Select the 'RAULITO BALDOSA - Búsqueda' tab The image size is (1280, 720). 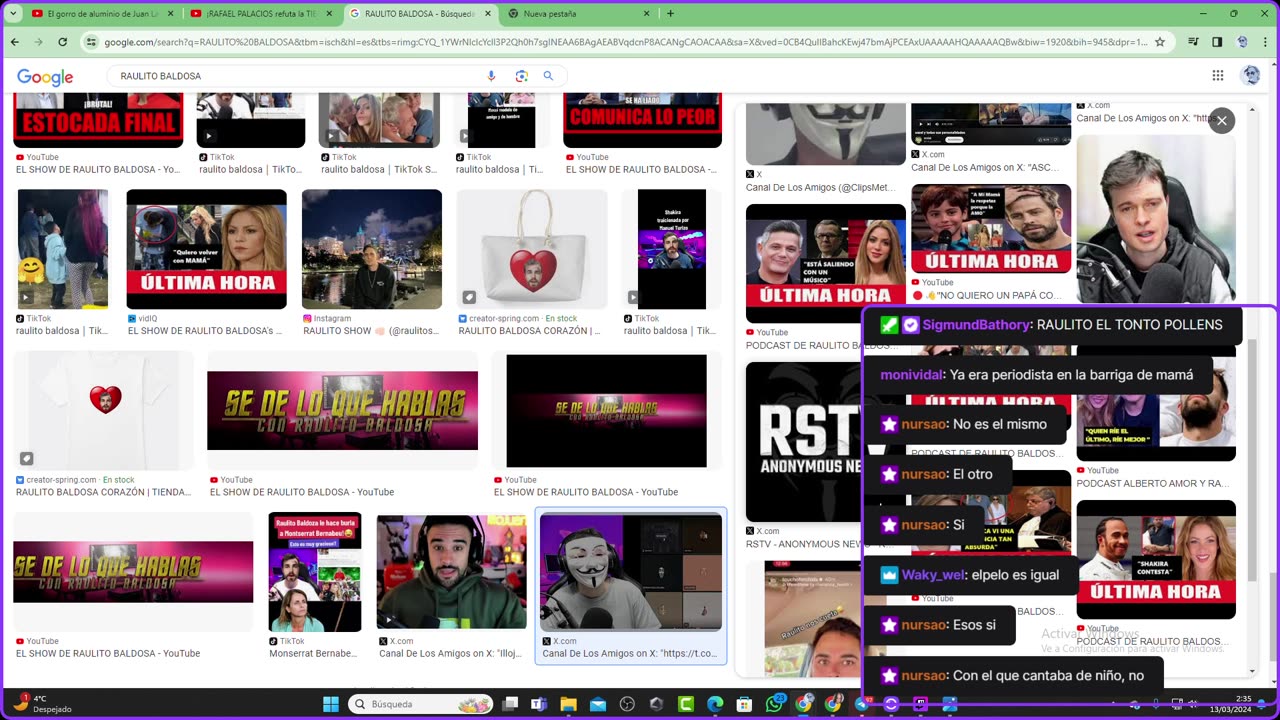click(420, 14)
